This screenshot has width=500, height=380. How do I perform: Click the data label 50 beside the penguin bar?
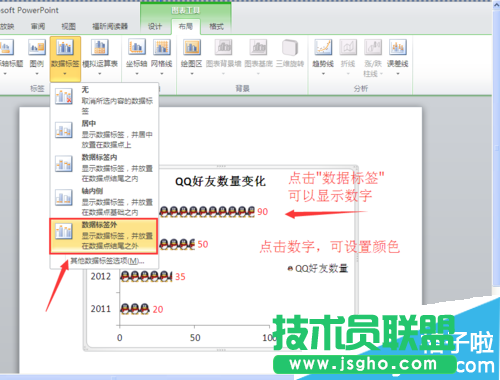pyautogui.click(x=203, y=244)
